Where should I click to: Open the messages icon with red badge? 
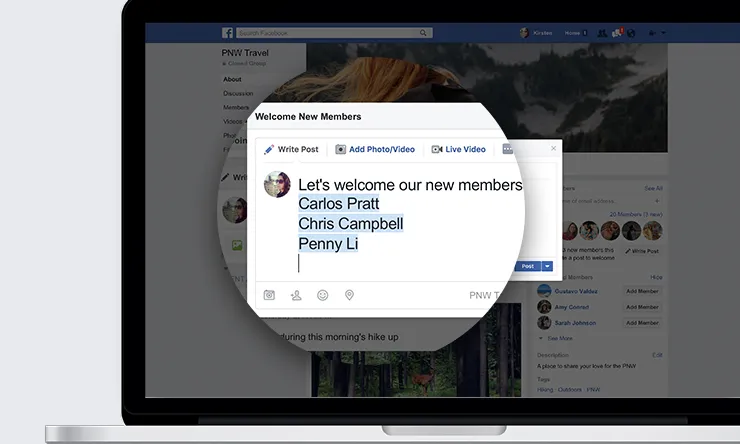617,33
